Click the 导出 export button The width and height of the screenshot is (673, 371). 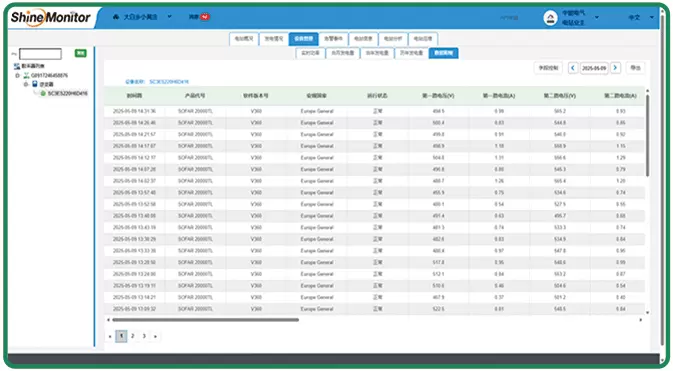point(635,68)
